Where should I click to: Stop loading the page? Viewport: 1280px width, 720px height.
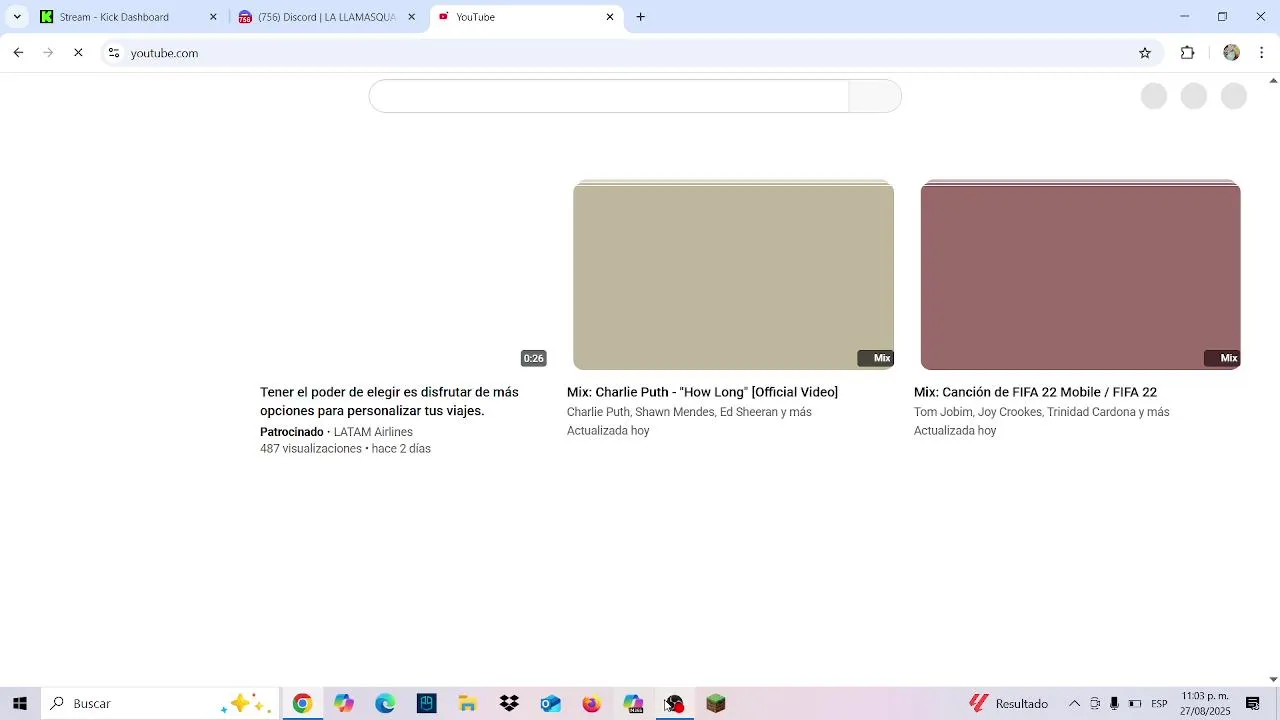78,53
